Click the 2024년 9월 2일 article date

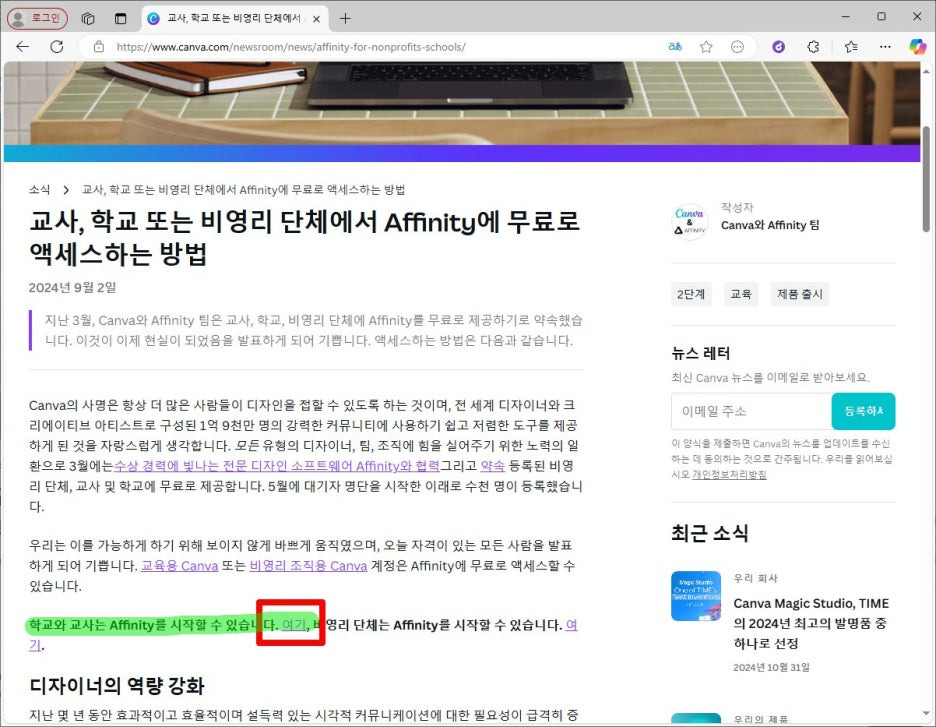coord(72,288)
